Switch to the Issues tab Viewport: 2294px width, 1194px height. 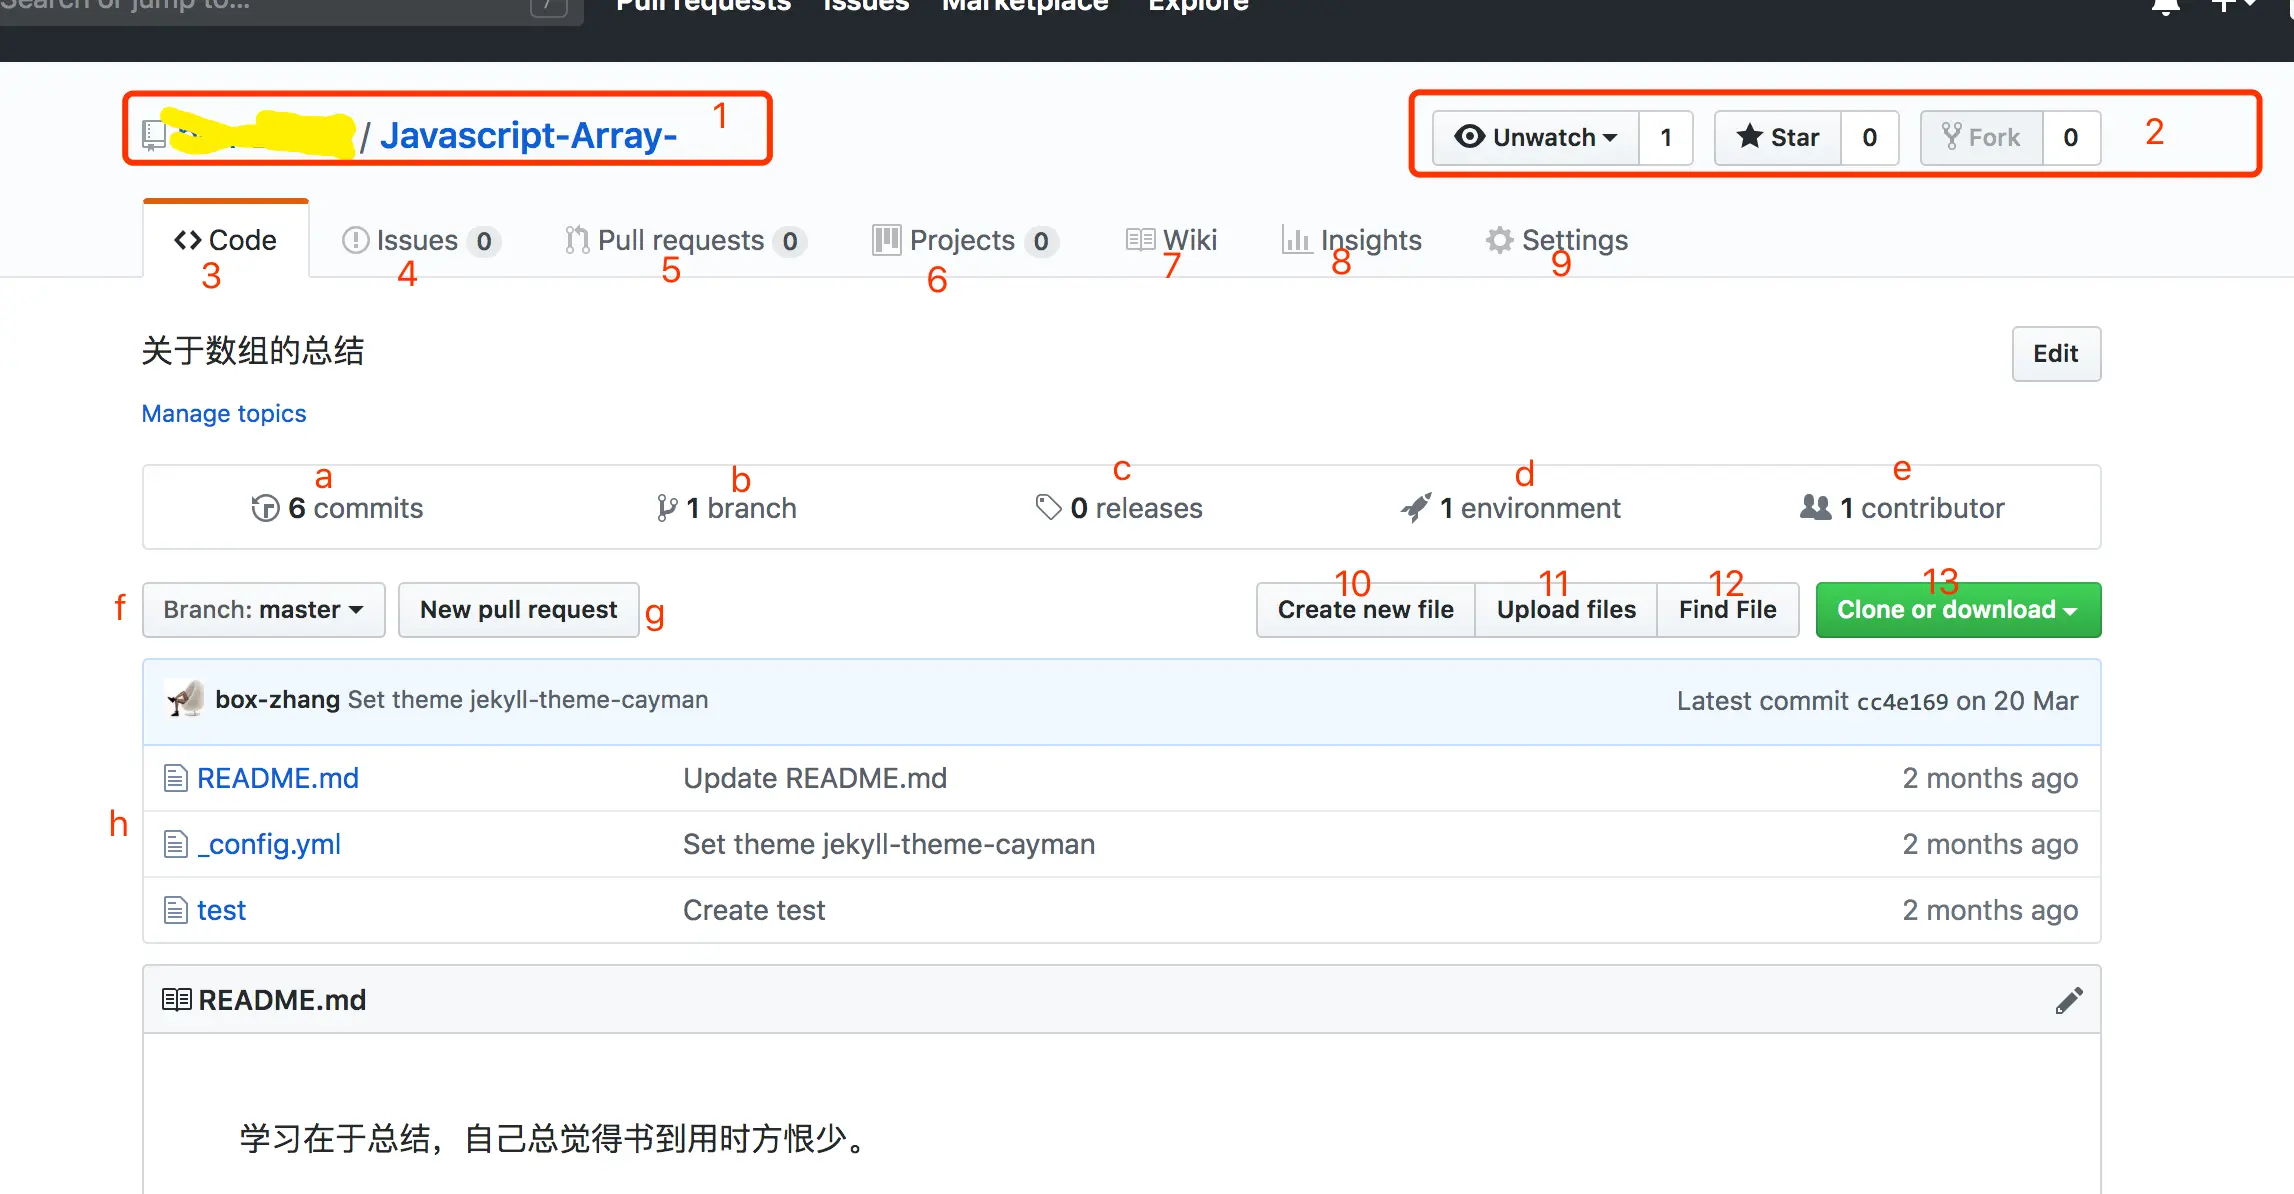click(x=417, y=240)
